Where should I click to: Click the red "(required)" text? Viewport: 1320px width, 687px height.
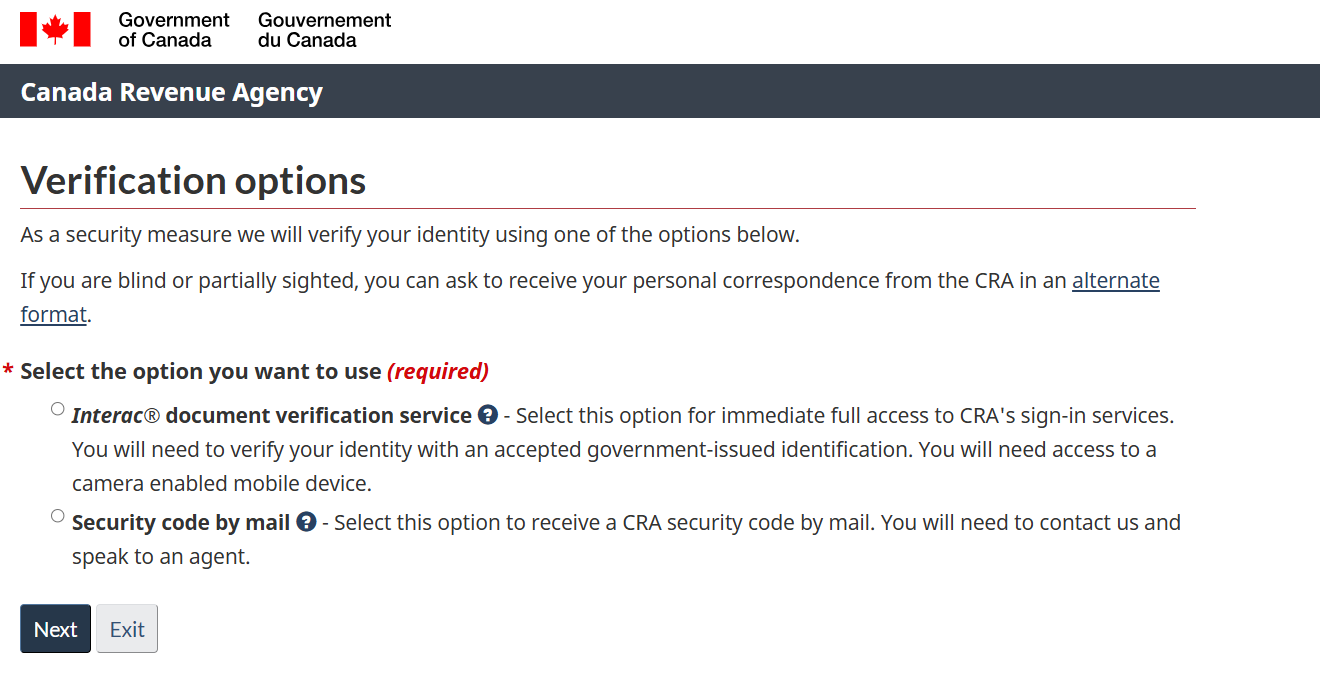[x=438, y=371]
